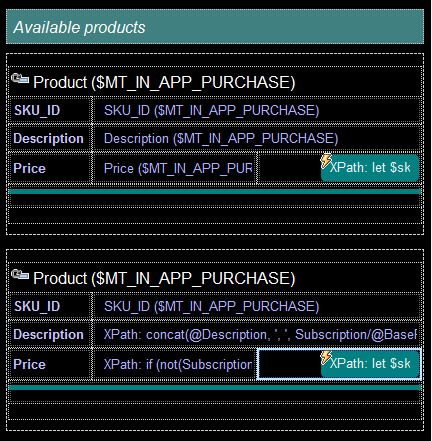Screen dimensions: 432x441
Task: Click the first Product table source icon
Action: 20,79
